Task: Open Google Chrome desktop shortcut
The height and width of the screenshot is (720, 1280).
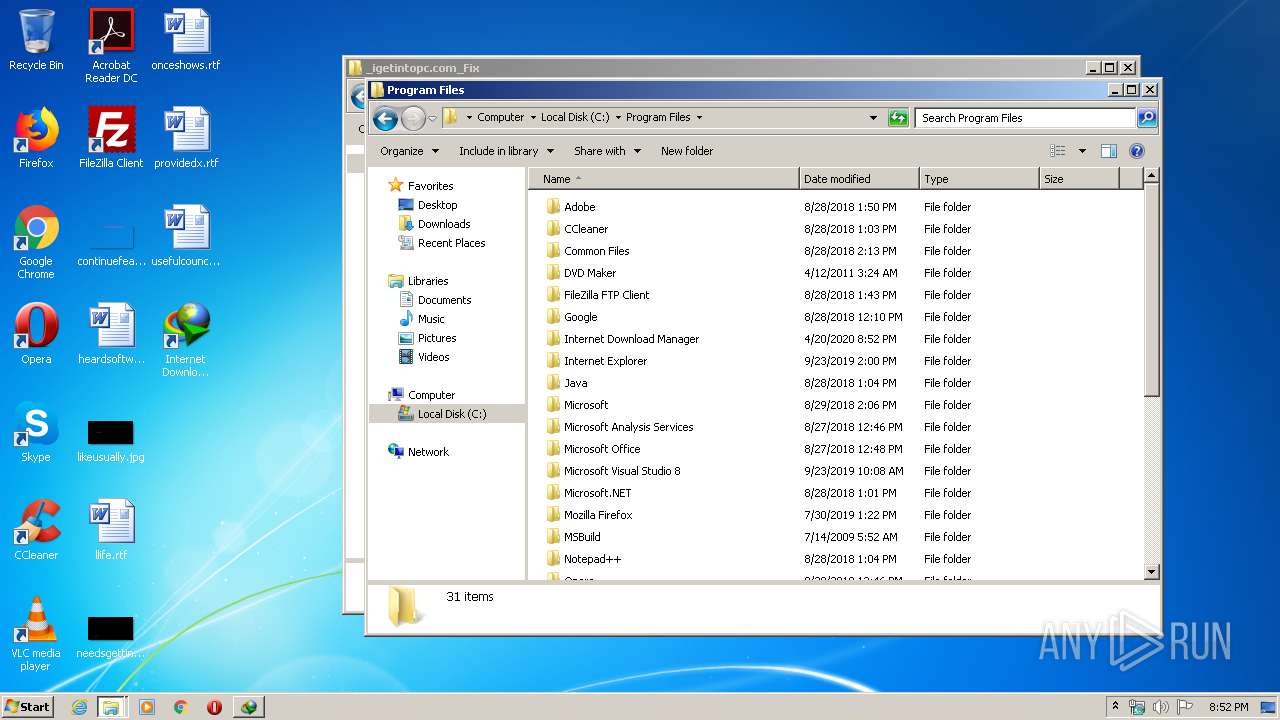Action: coord(36,242)
